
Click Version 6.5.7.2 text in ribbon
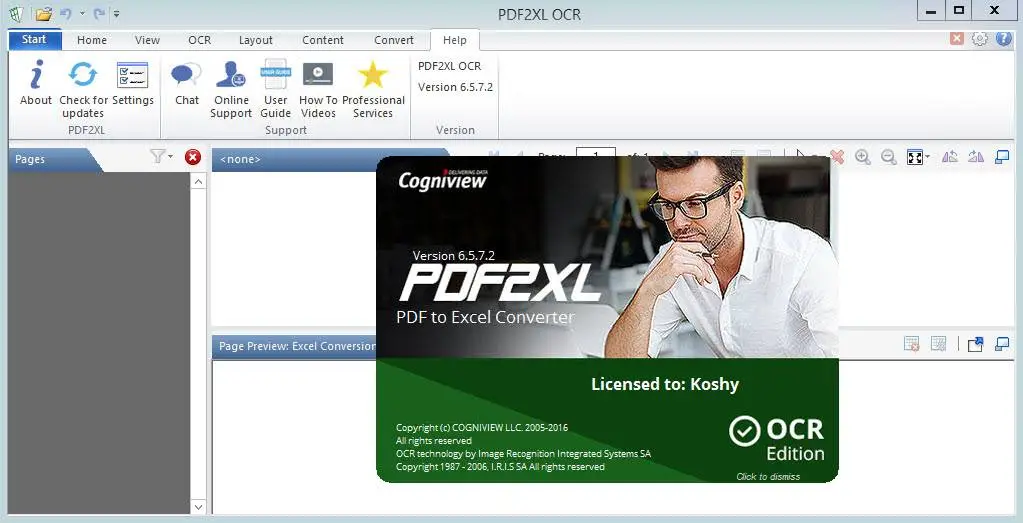pyautogui.click(x=455, y=87)
